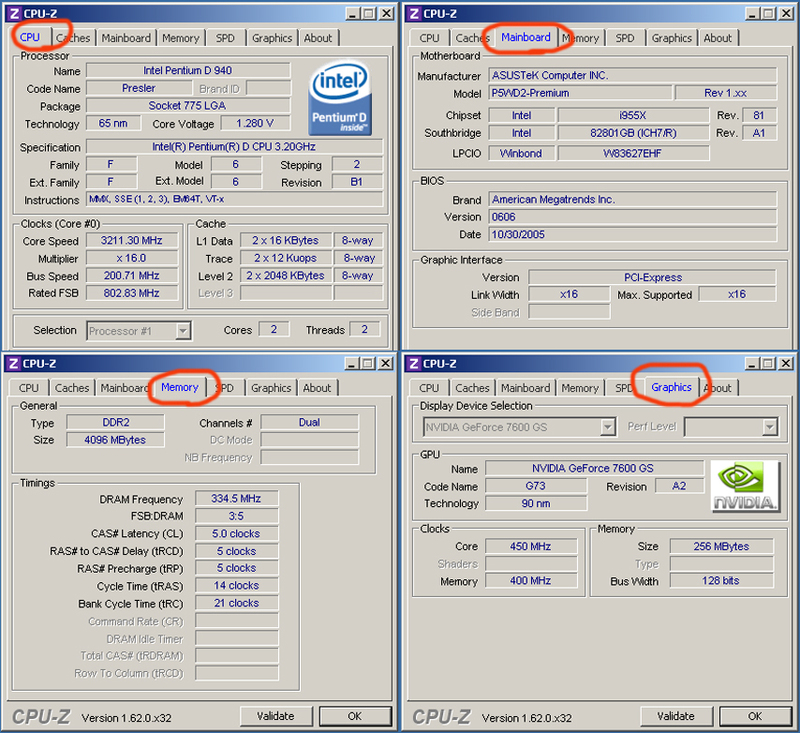This screenshot has height=733, width=800.
Task: Click the Multiplier x 16.0 value
Action: coord(132,258)
